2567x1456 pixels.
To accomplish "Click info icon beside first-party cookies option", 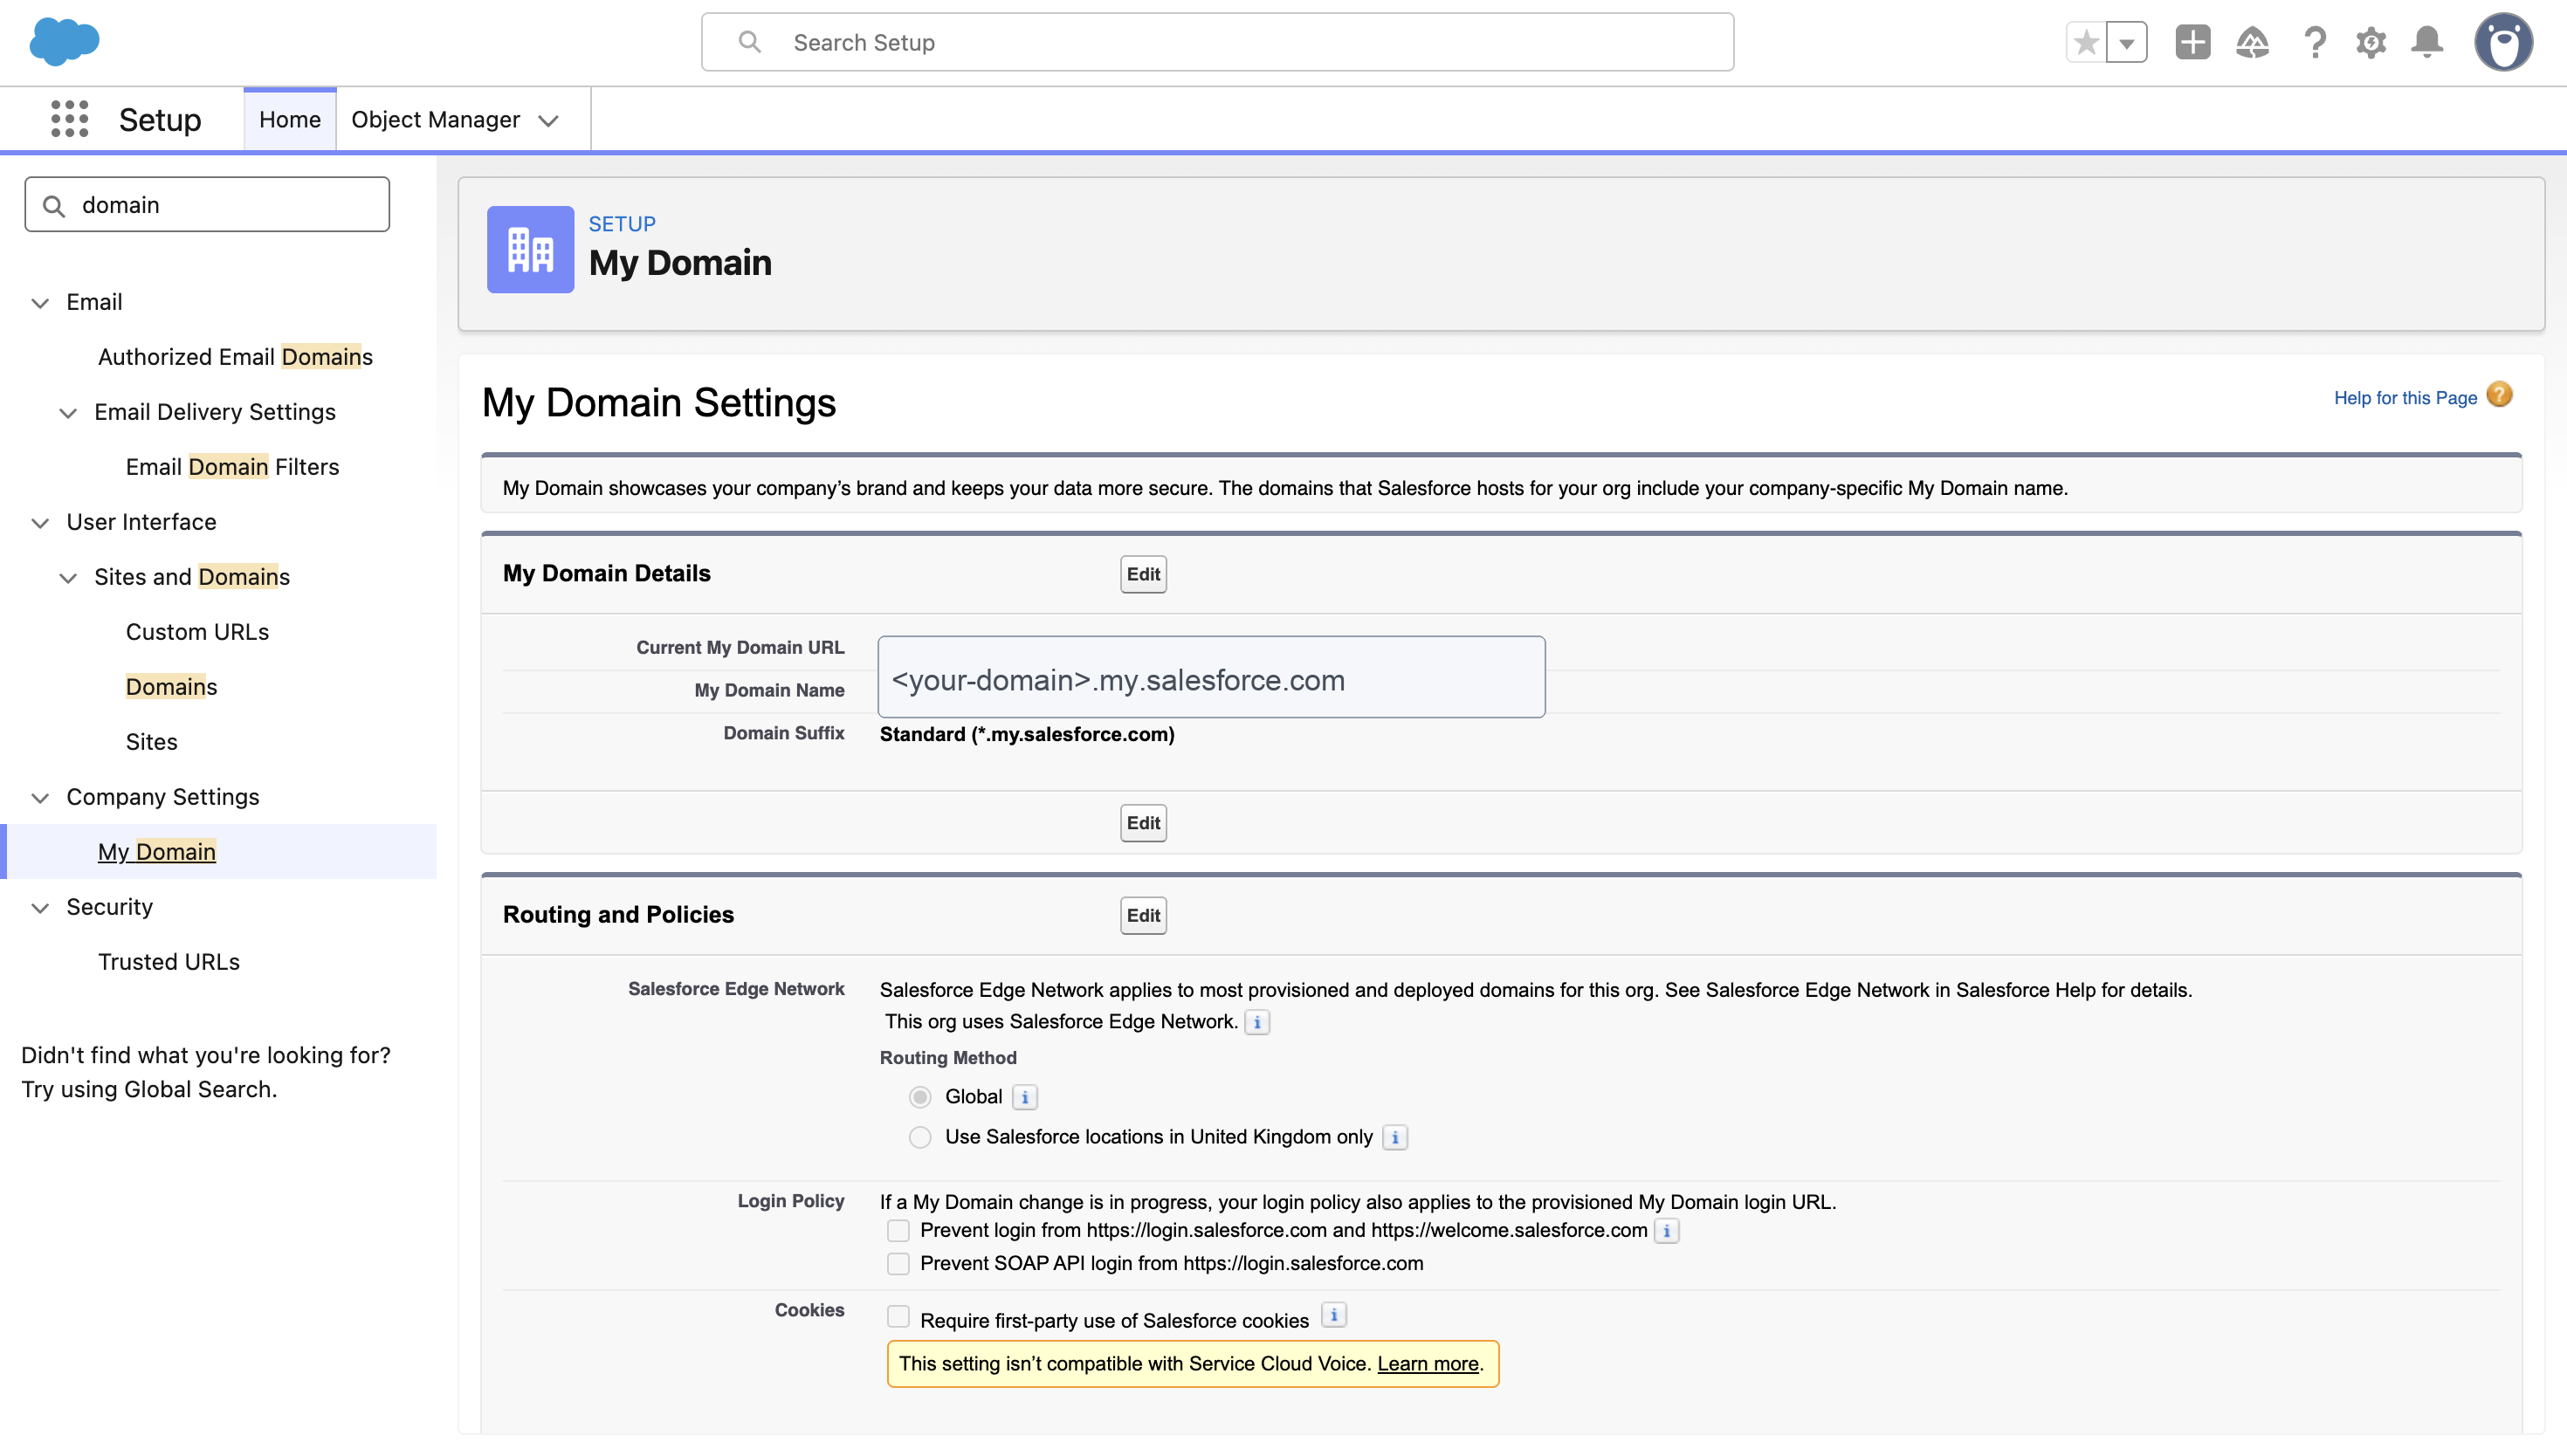I will click(x=1334, y=1315).
